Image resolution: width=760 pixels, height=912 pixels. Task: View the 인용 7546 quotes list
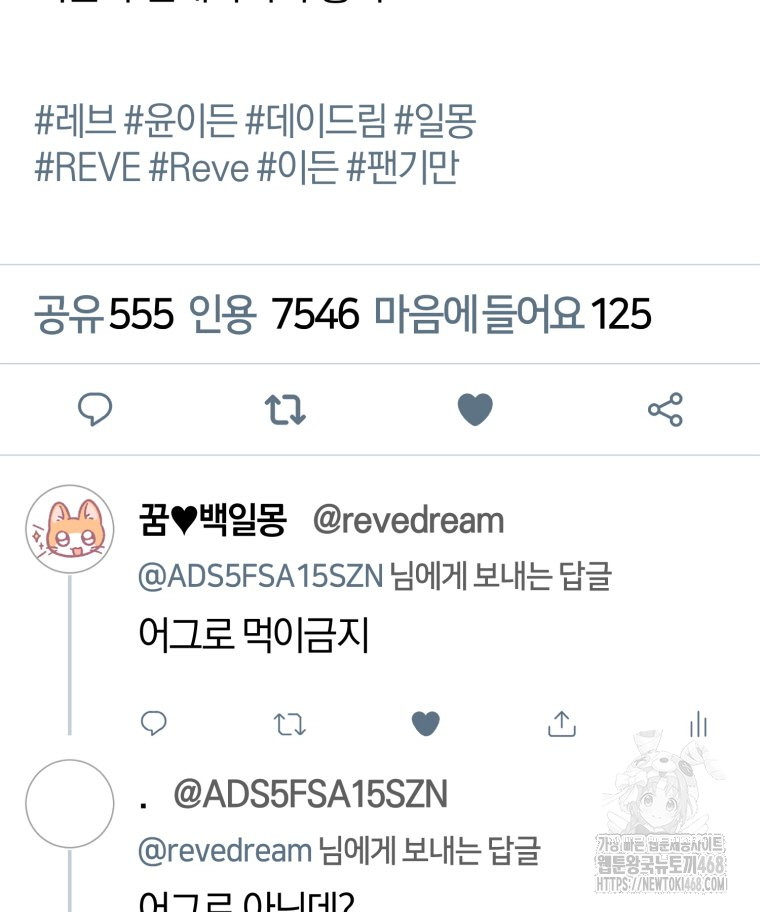point(273,314)
